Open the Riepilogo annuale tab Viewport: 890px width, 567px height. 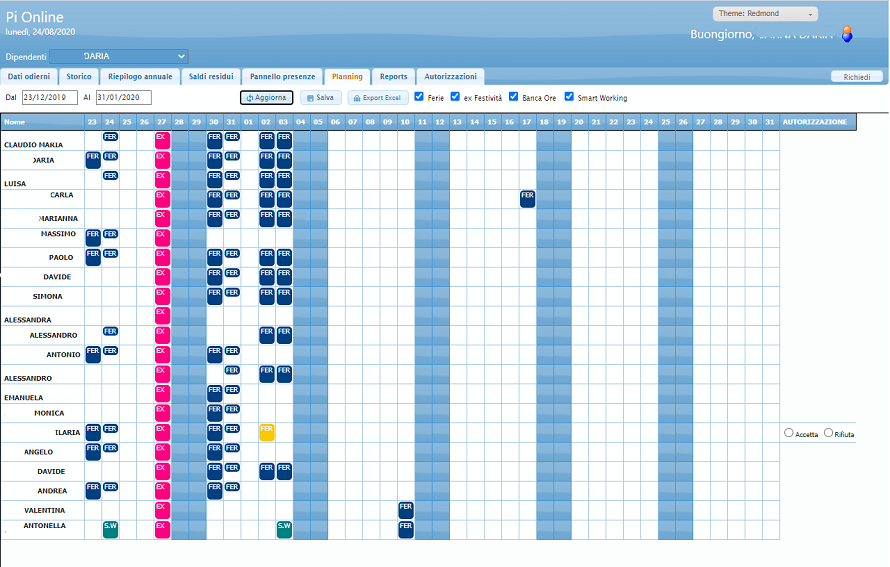(x=139, y=77)
